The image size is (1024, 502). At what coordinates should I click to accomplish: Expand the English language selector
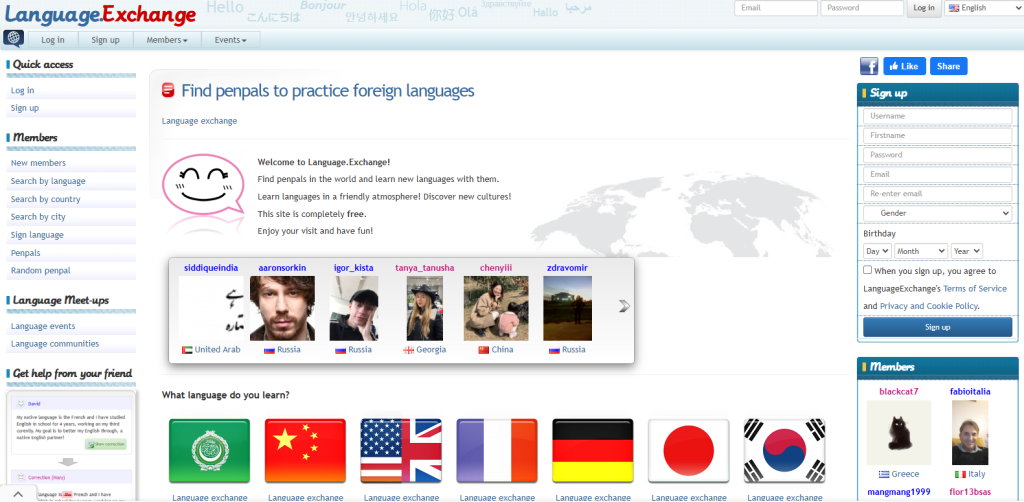click(980, 8)
